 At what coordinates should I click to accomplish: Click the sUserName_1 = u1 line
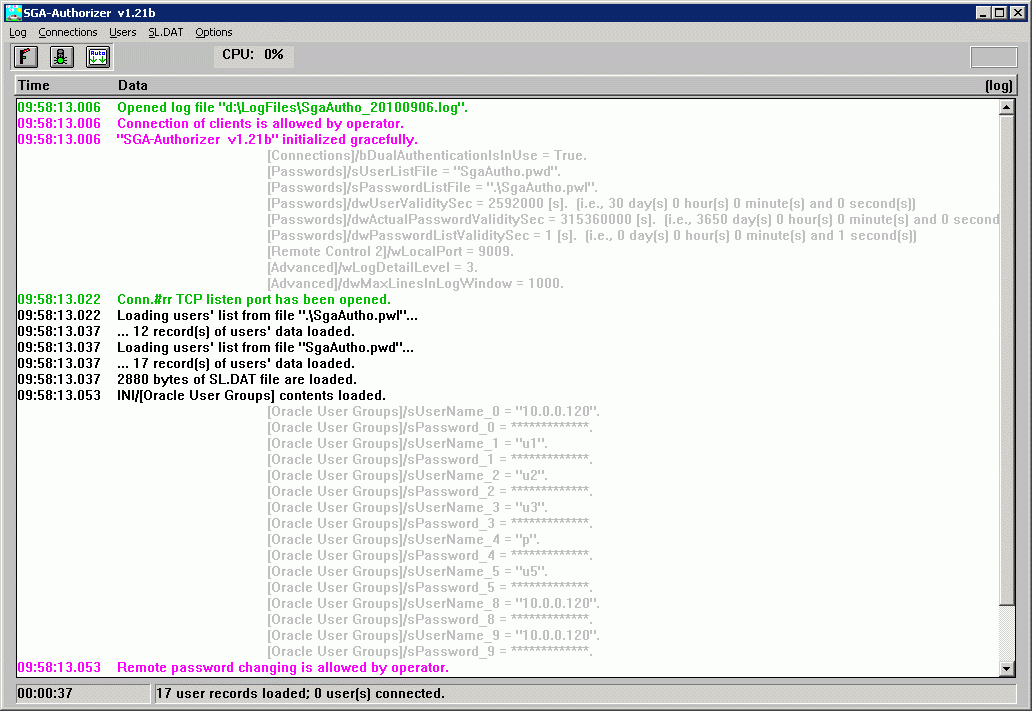pyautogui.click(x=407, y=444)
